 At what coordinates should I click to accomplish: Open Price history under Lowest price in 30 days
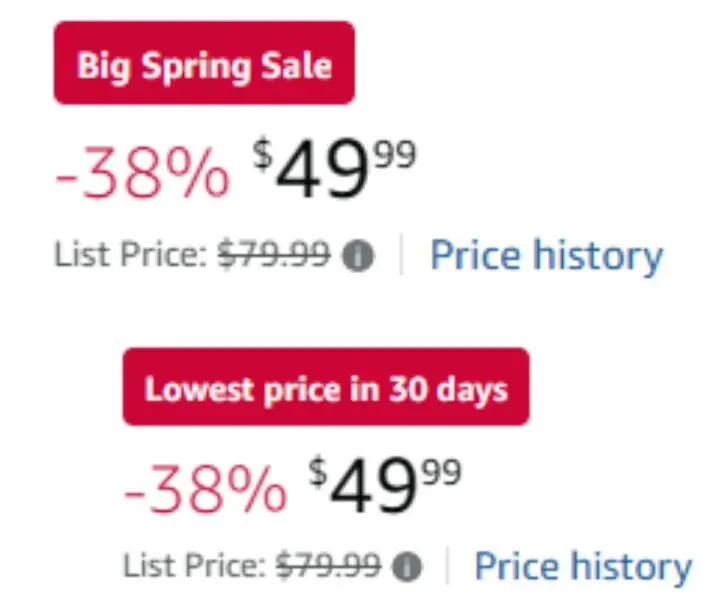pyautogui.click(x=583, y=567)
